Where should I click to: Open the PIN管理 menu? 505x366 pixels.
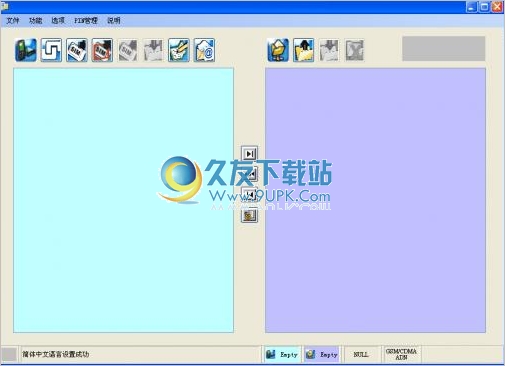click(x=86, y=21)
